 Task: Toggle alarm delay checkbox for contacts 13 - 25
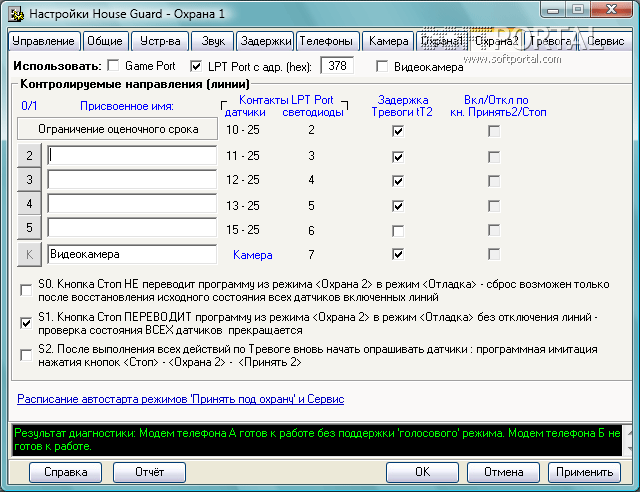[398, 206]
